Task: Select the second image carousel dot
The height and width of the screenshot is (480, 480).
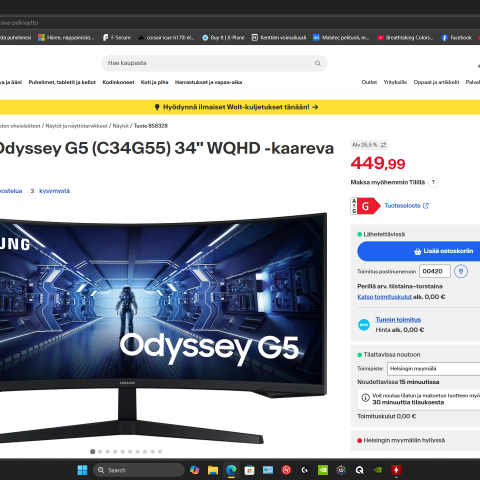Action: pos(100,452)
